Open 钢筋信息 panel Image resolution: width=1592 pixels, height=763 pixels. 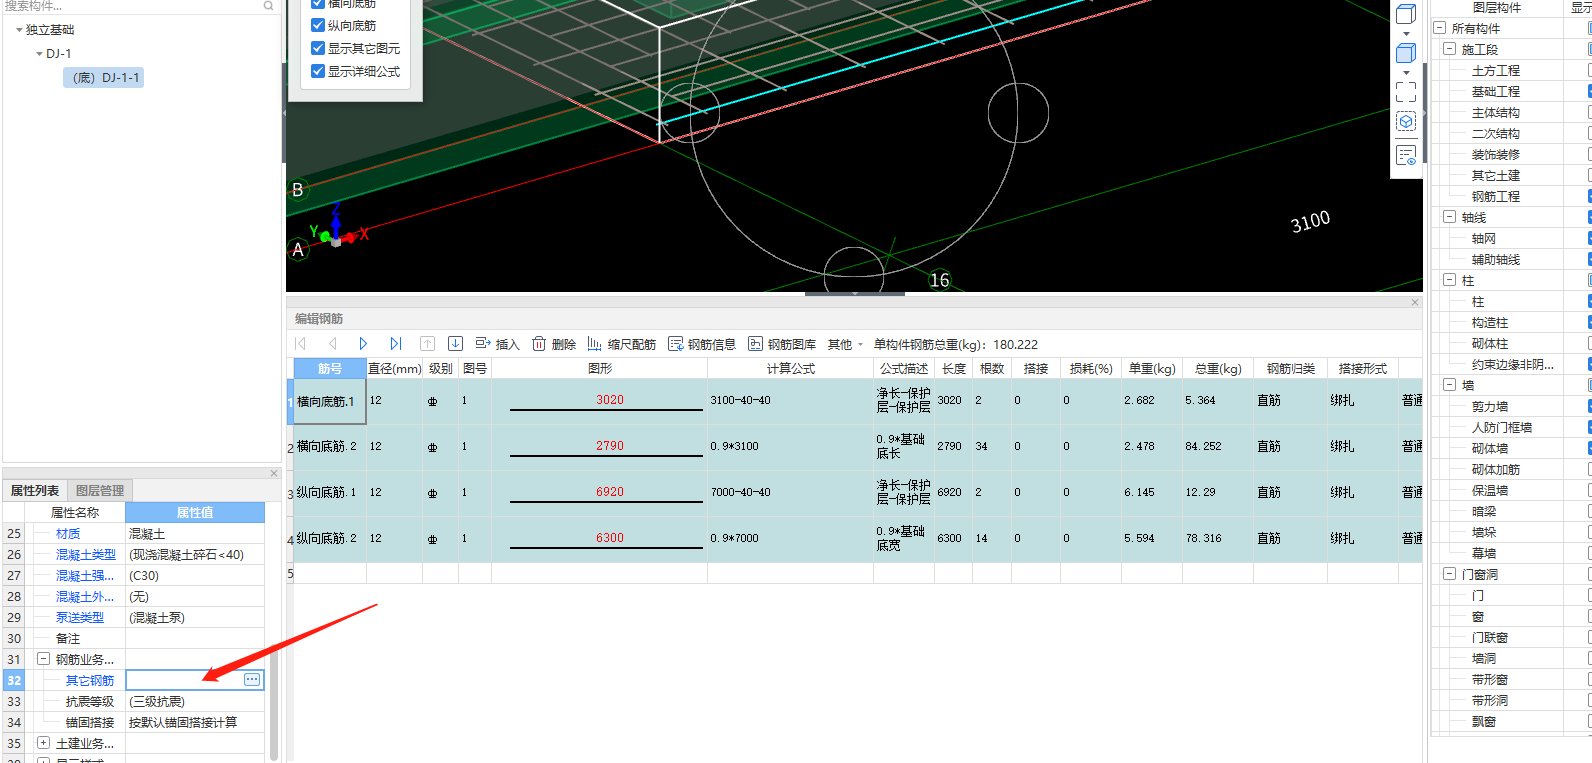click(x=702, y=344)
